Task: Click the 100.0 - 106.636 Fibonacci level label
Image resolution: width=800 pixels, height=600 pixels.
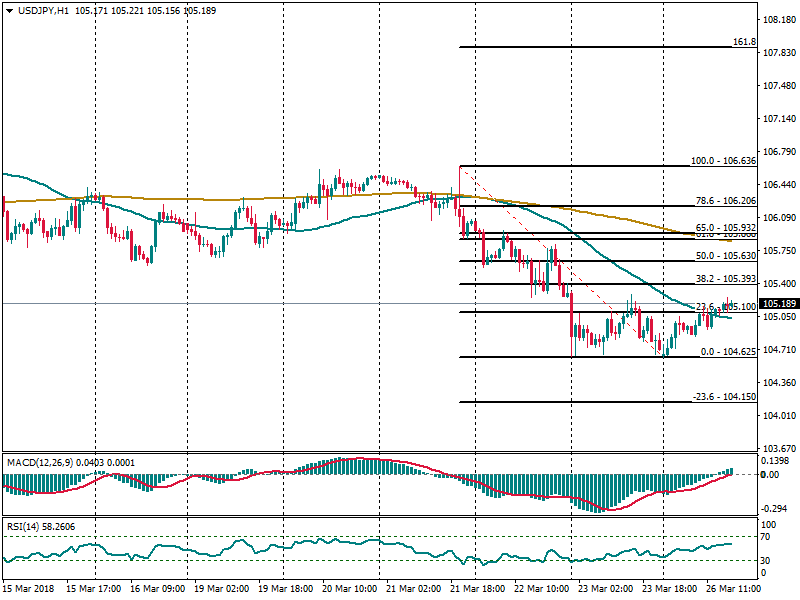Action: coord(723,161)
